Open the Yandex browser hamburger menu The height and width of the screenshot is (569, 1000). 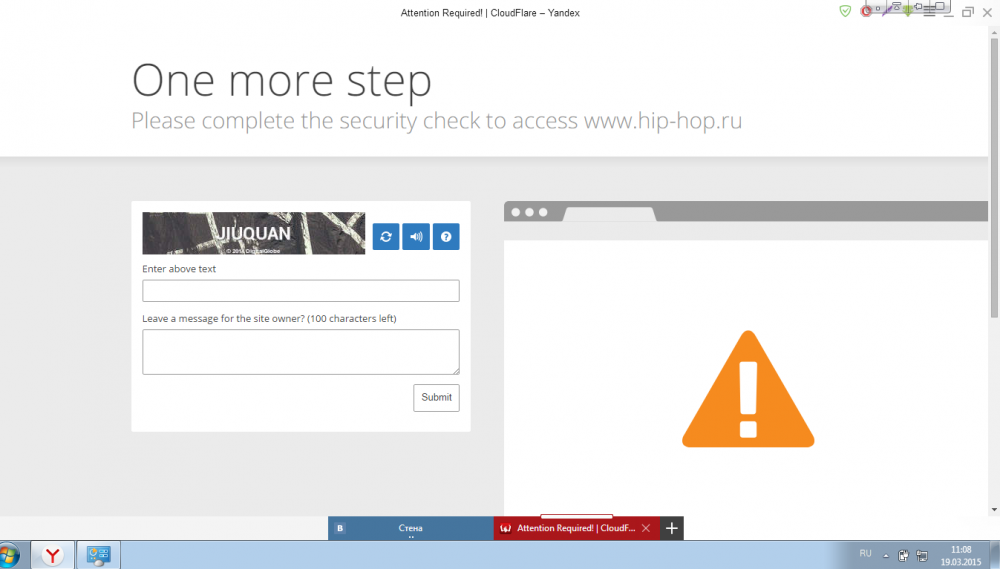point(929,12)
